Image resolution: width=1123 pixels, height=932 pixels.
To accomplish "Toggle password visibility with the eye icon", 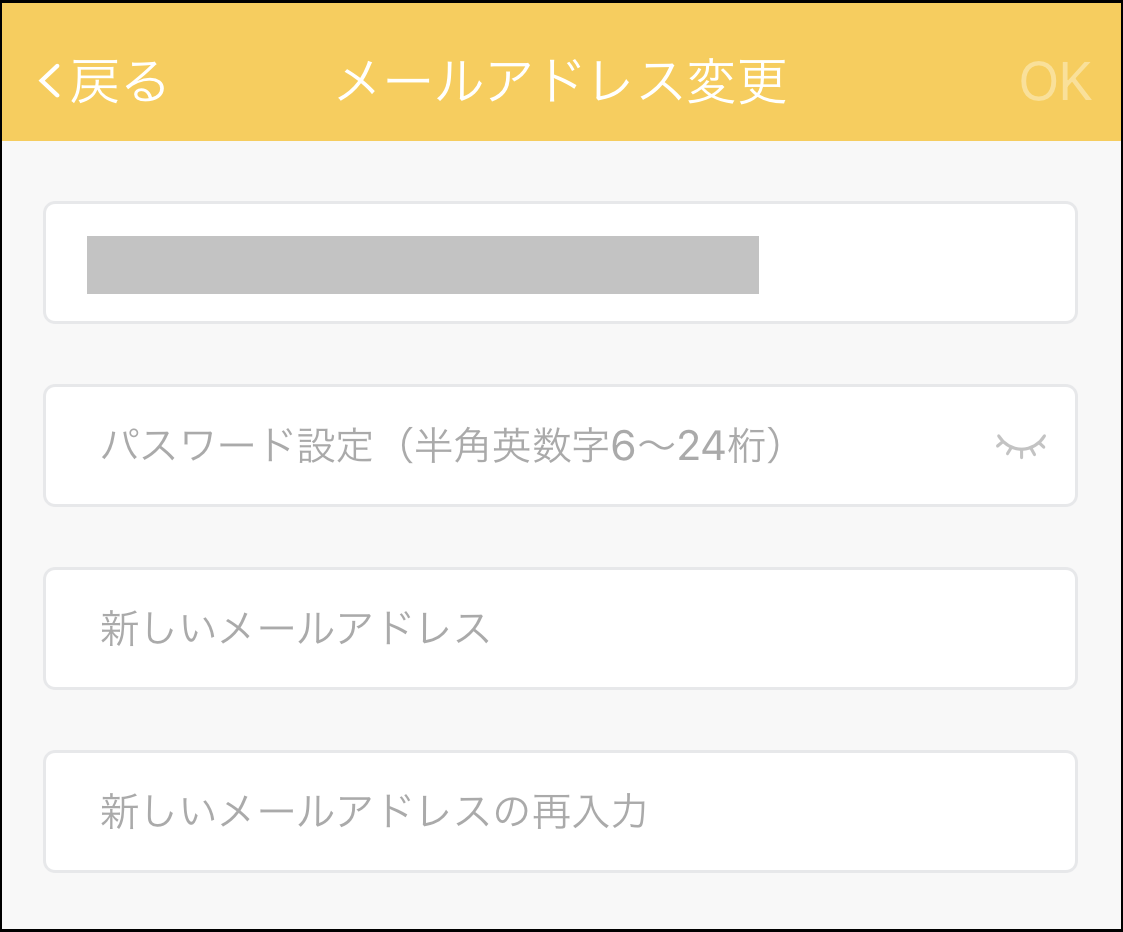I will [1021, 446].
